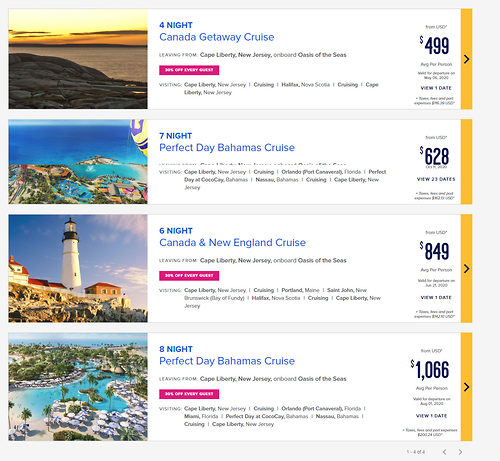
Task: Click the 30% off badge on Canada Getaway
Action: coord(189,70)
